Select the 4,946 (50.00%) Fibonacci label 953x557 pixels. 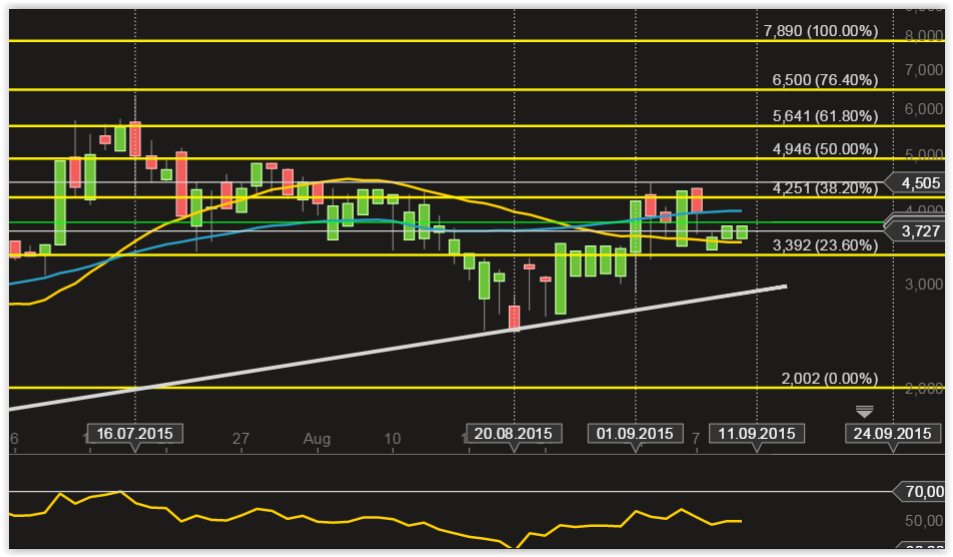pos(825,149)
